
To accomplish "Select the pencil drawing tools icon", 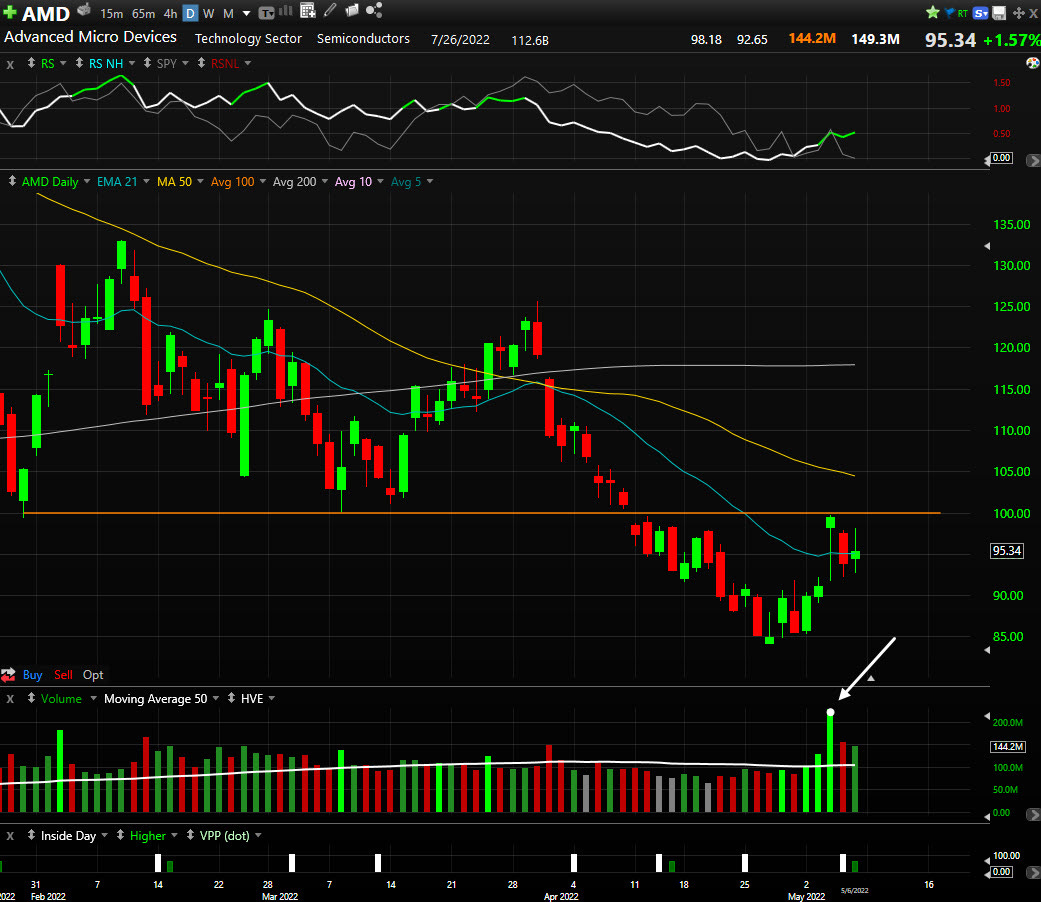I will click(x=330, y=10).
